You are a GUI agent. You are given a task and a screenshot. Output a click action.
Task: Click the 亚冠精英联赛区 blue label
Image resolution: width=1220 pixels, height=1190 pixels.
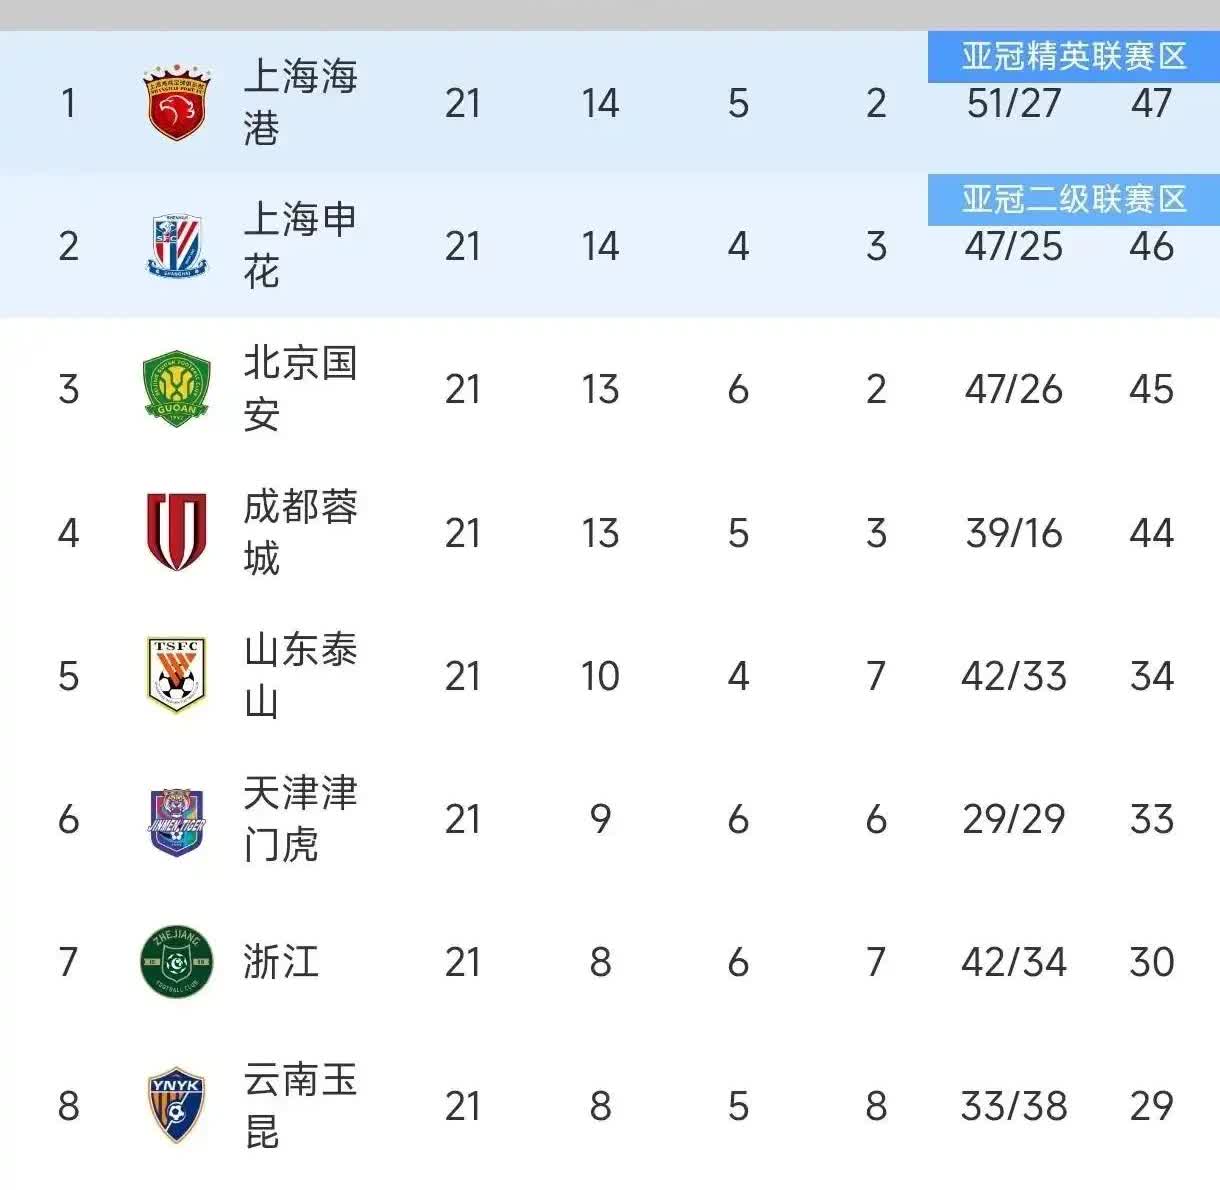click(1073, 56)
